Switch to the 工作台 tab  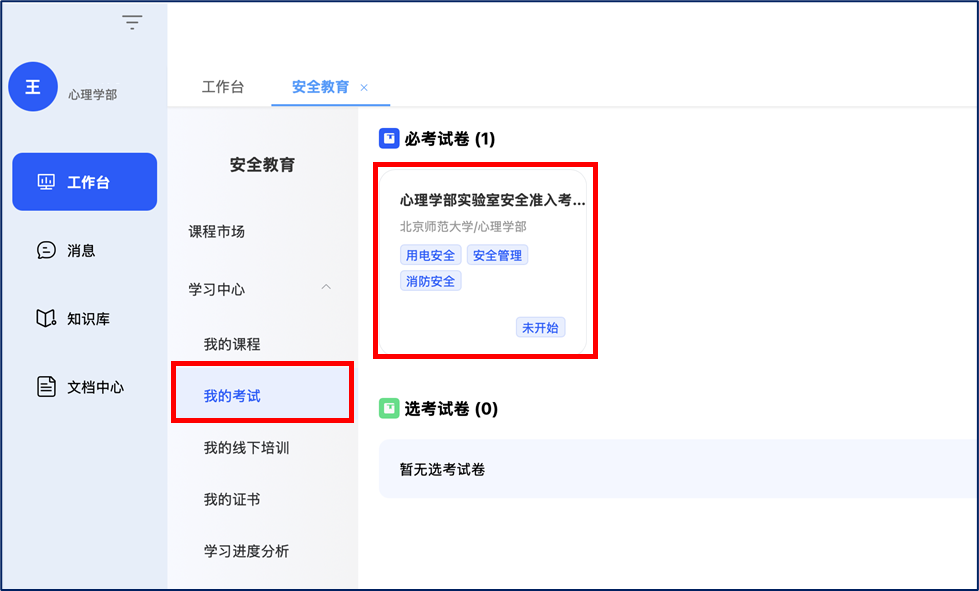(222, 87)
